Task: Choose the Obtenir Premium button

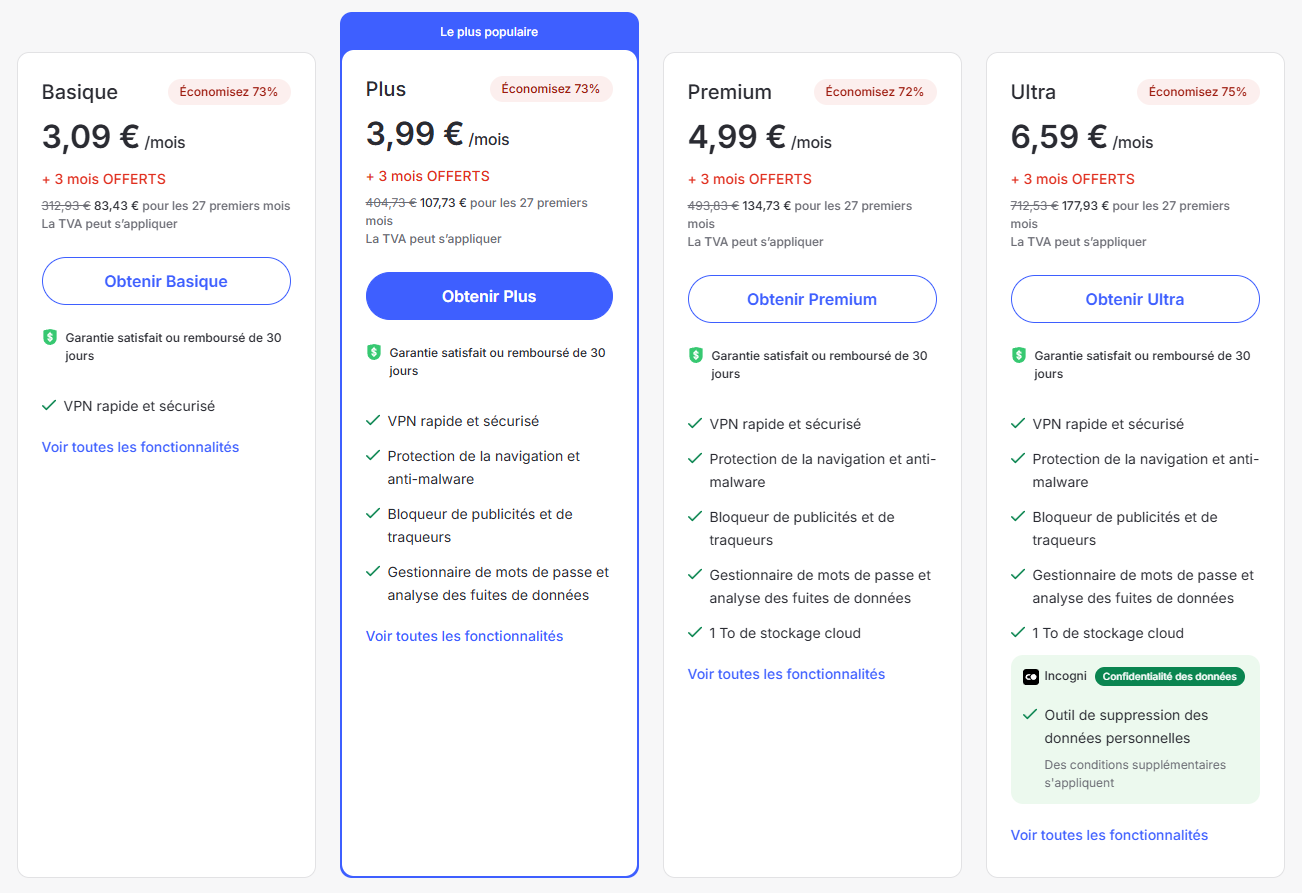Action: click(x=812, y=299)
